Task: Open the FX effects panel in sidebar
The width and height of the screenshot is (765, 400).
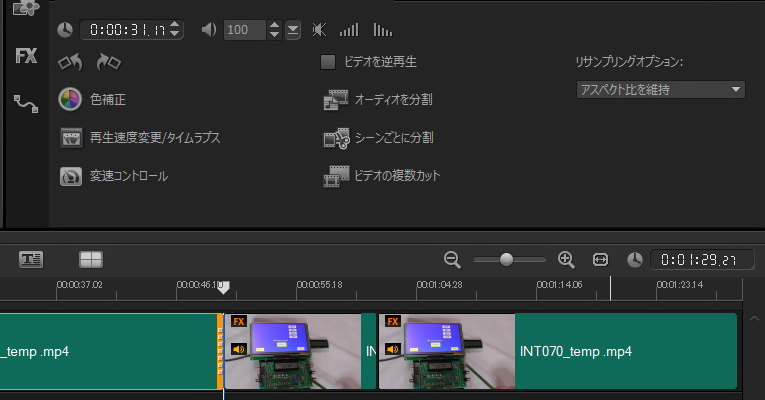Action: (26, 56)
